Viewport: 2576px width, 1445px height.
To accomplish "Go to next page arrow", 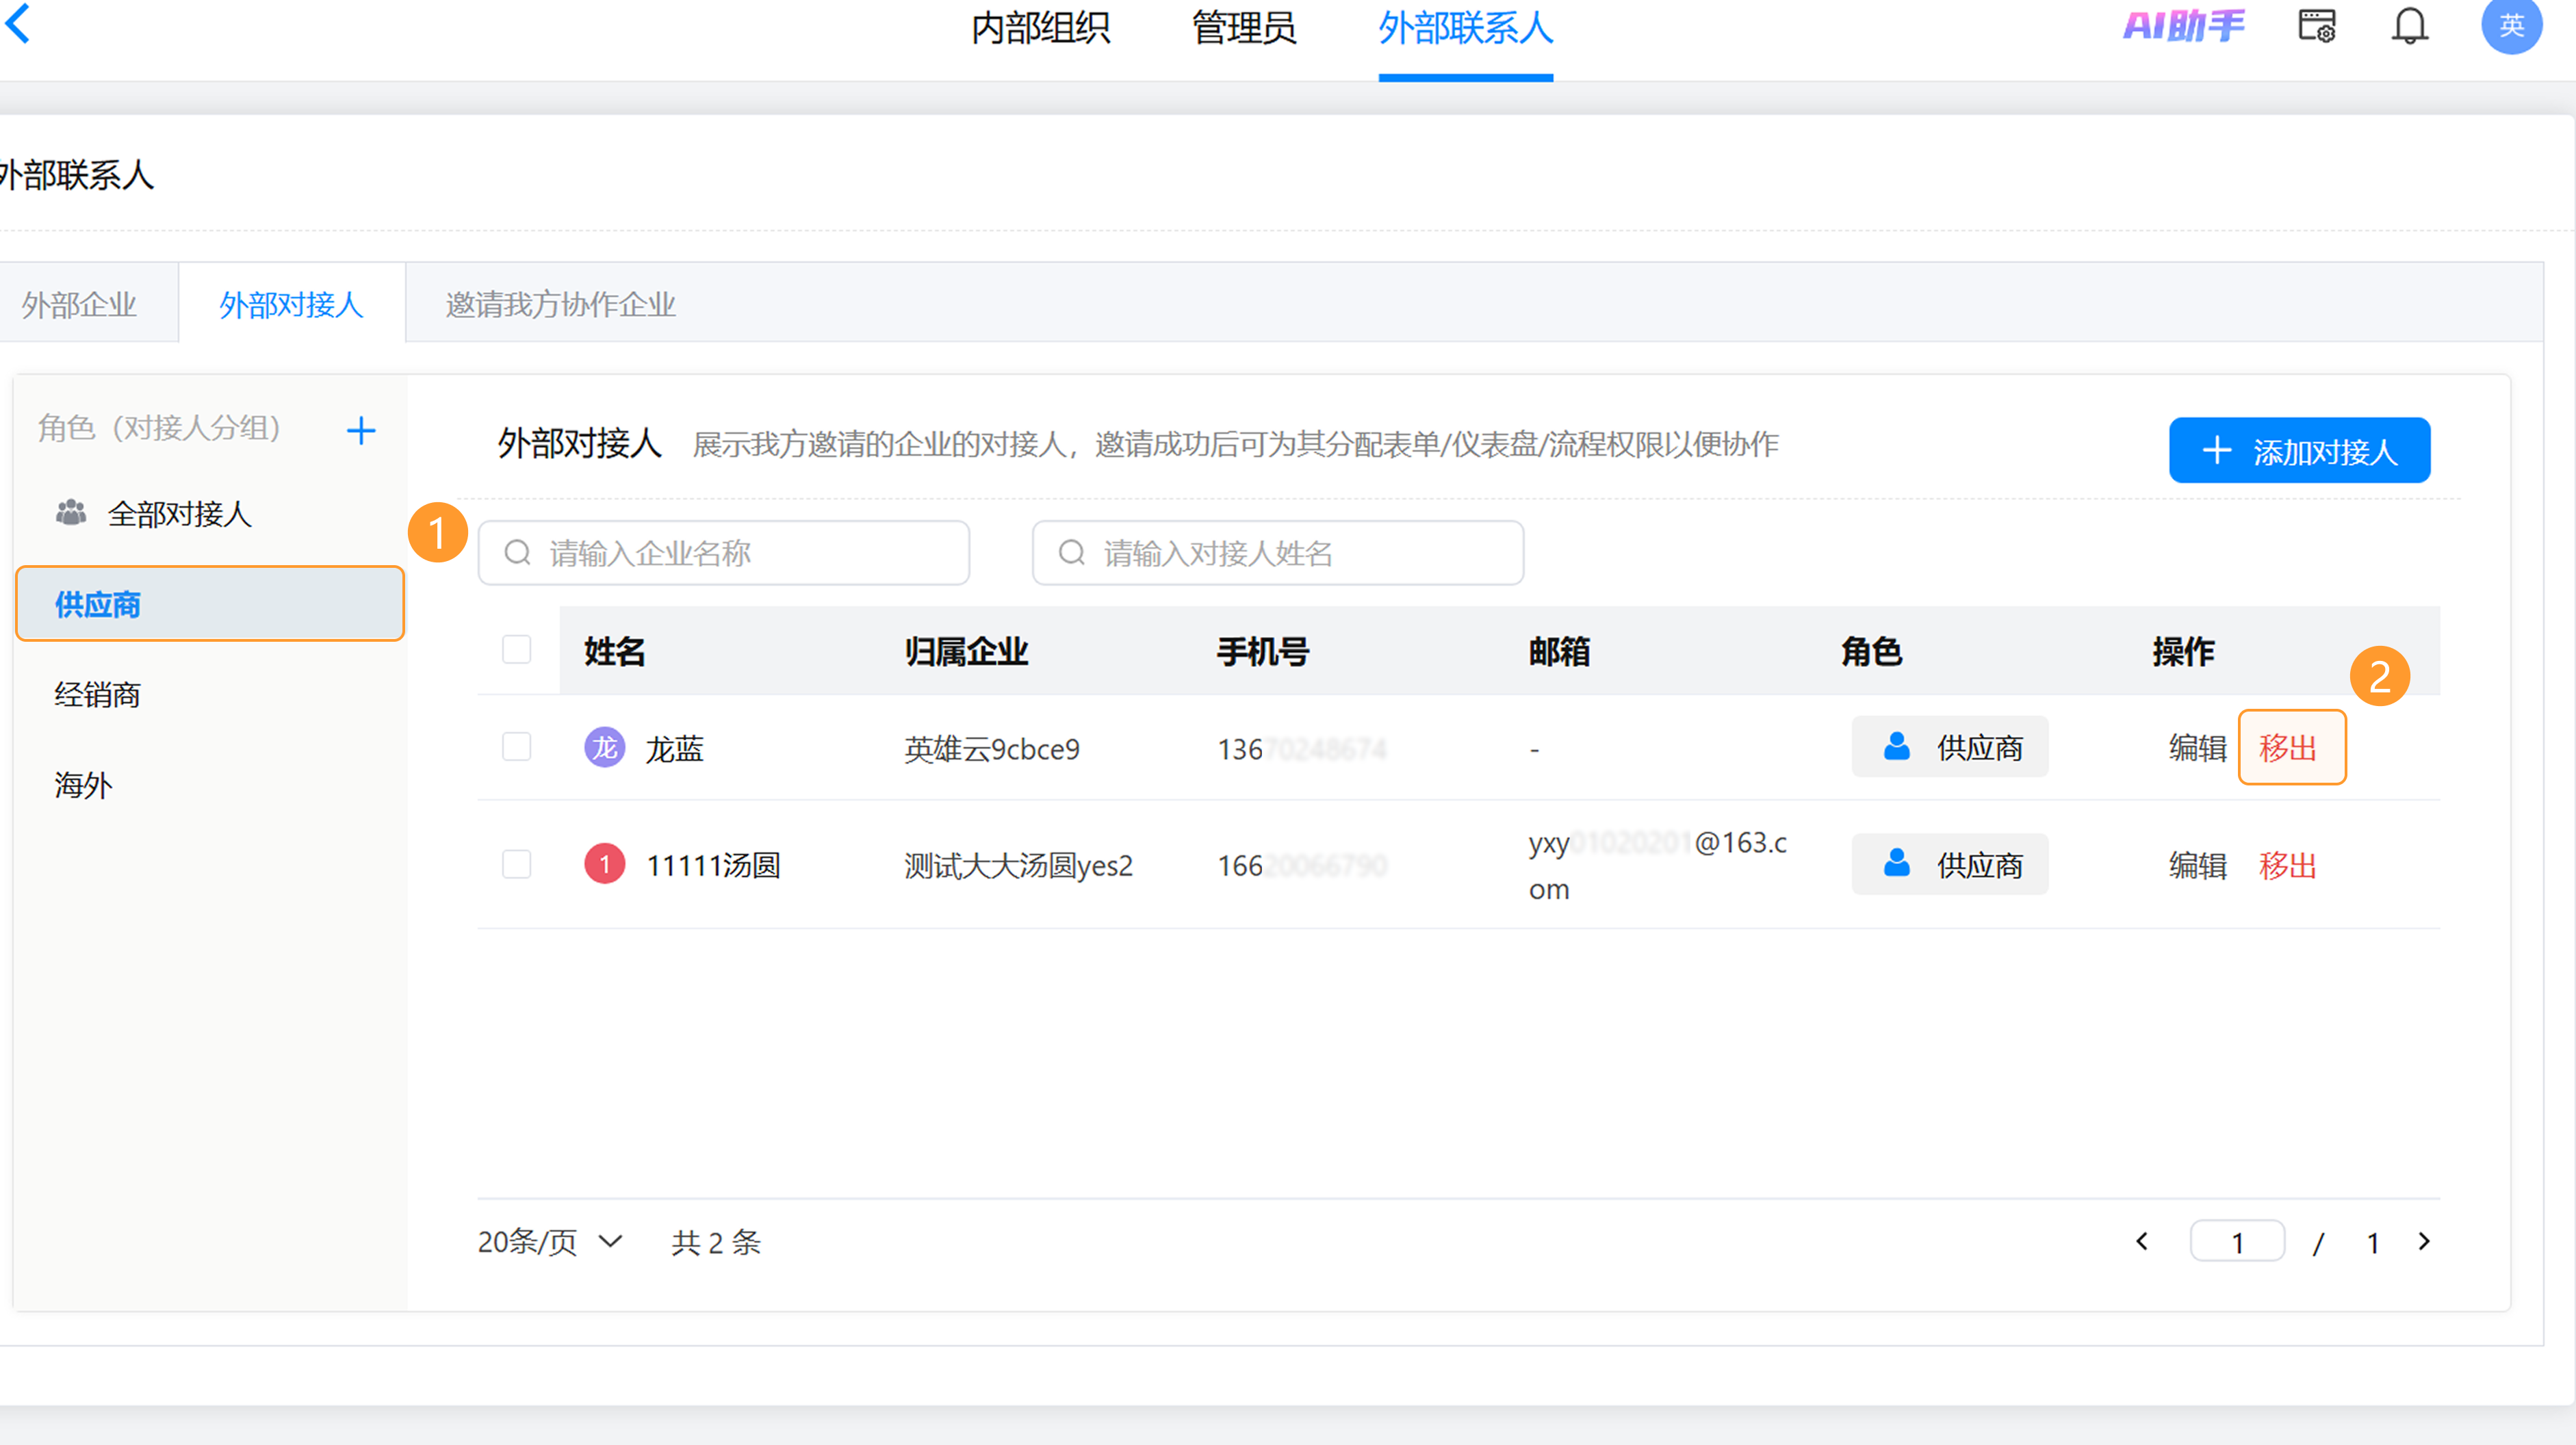I will [x=2424, y=1241].
